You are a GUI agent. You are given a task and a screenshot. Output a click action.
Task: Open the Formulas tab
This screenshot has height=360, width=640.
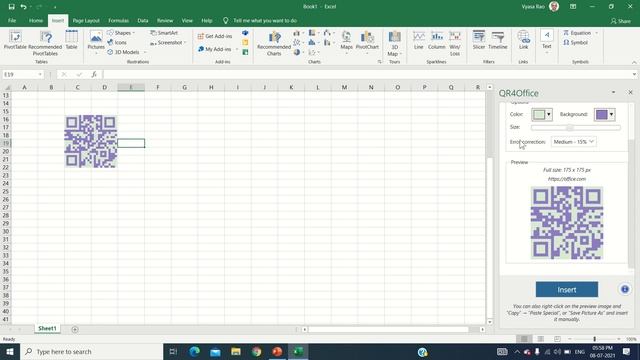pyautogui.click(x=118, y=20)
